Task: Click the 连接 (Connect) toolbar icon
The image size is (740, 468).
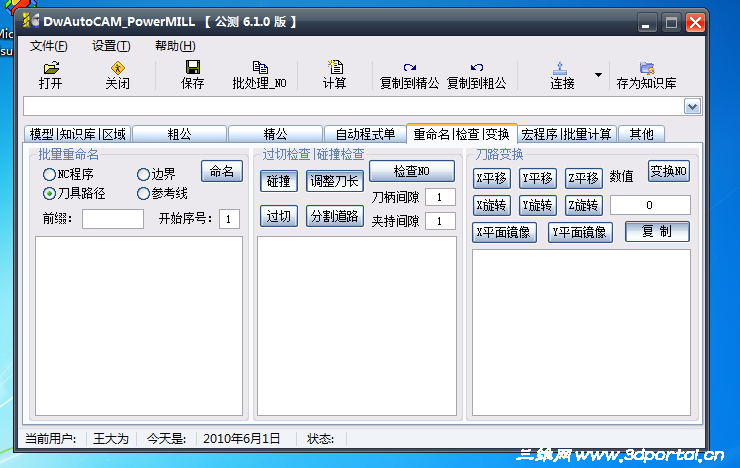Action: tap(560, 68)
